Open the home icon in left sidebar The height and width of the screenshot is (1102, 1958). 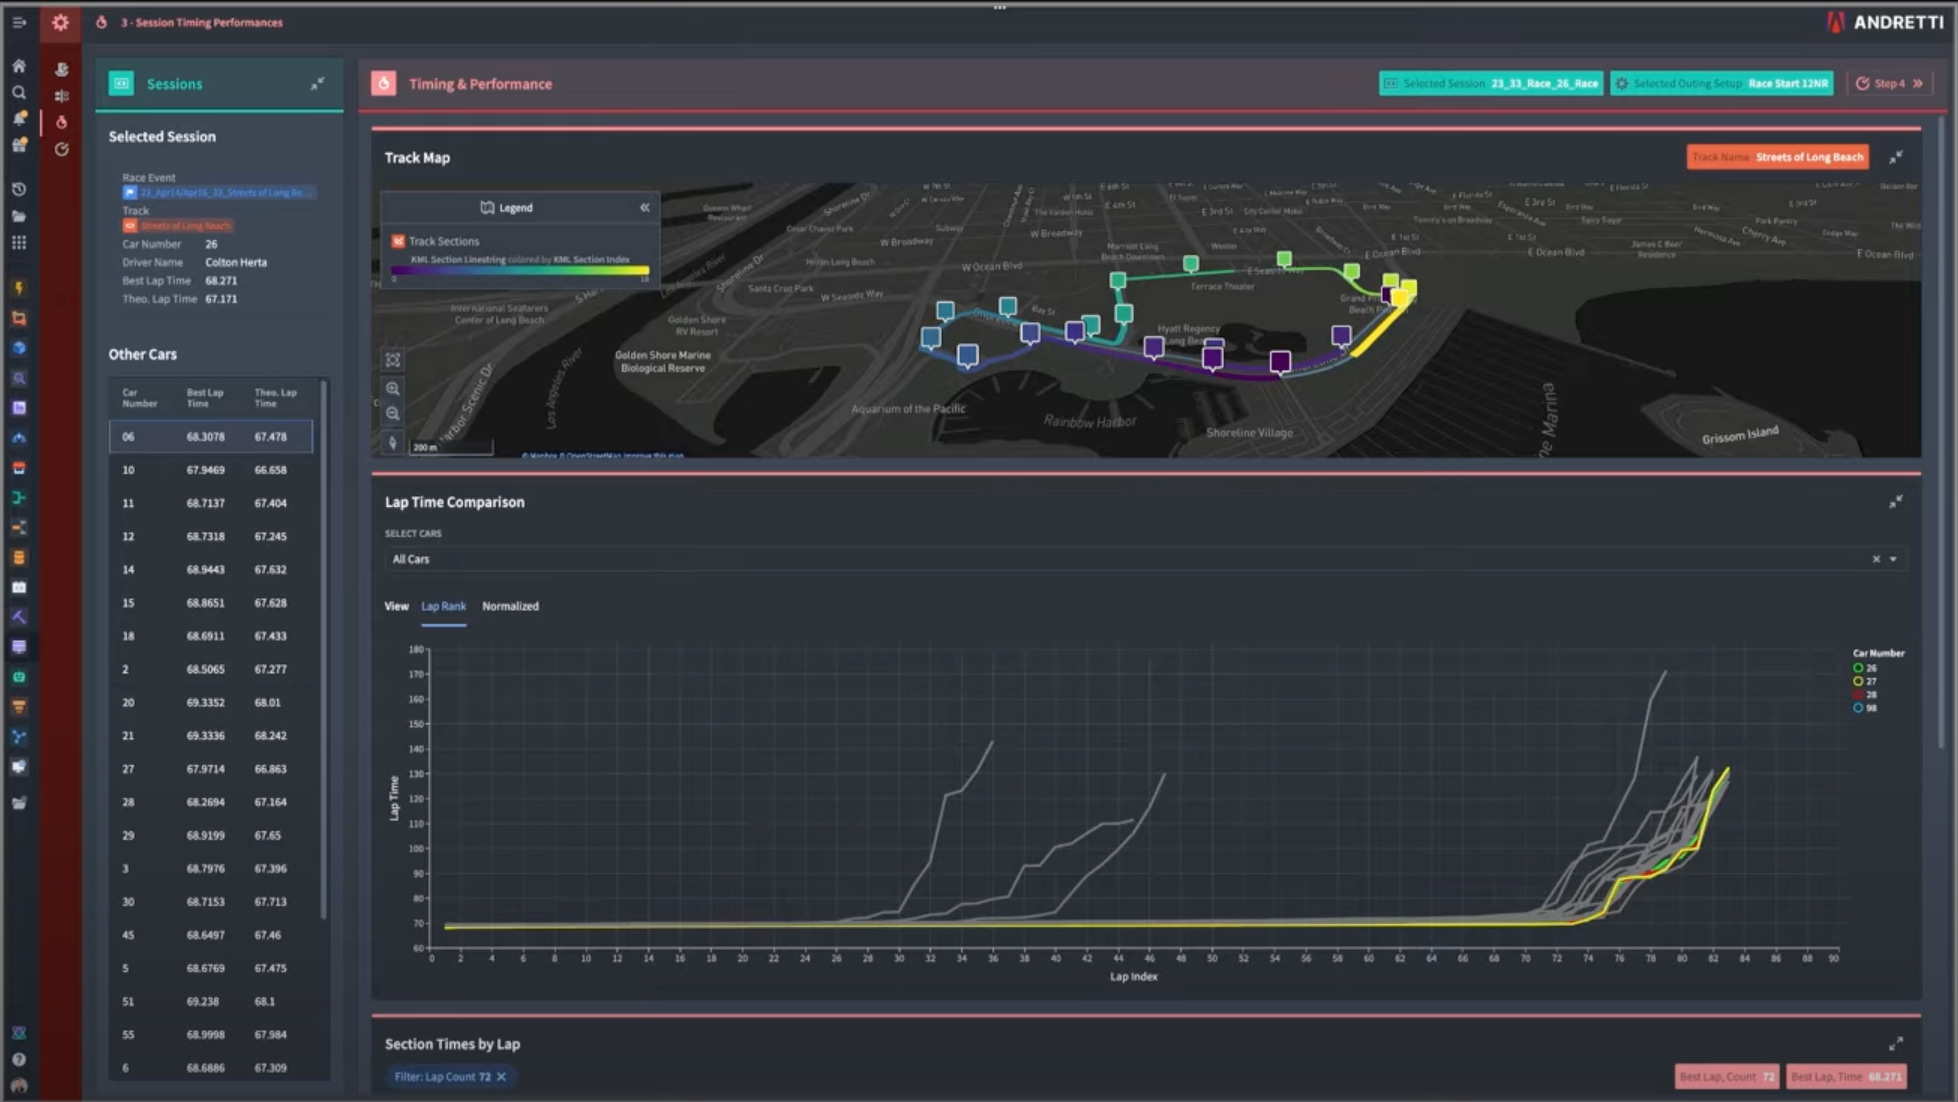tap(19, 66)
